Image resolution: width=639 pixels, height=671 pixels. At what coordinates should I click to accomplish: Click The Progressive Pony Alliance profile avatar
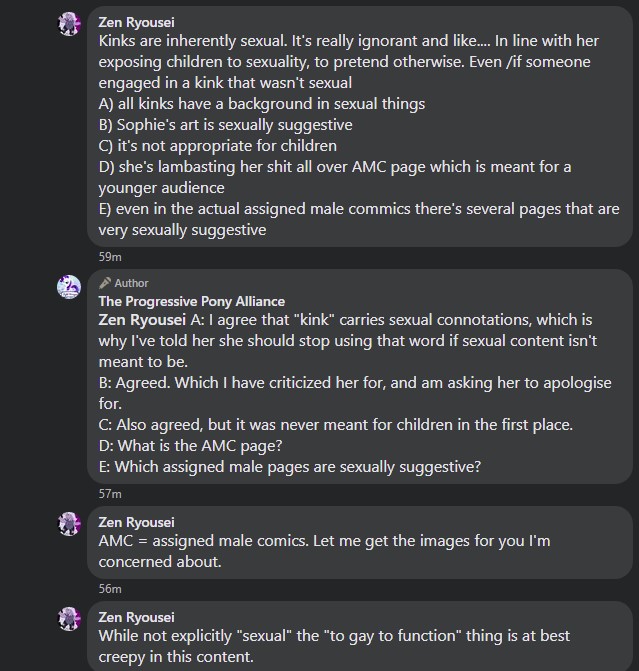69,287
